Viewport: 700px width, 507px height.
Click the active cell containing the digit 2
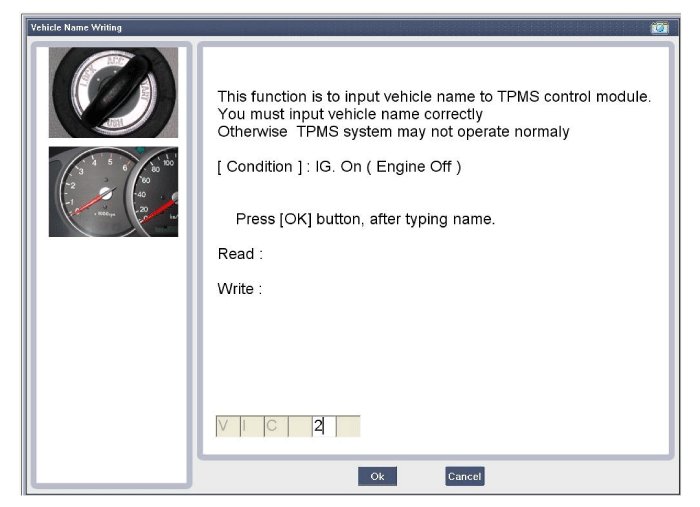[x=323, y=426]
